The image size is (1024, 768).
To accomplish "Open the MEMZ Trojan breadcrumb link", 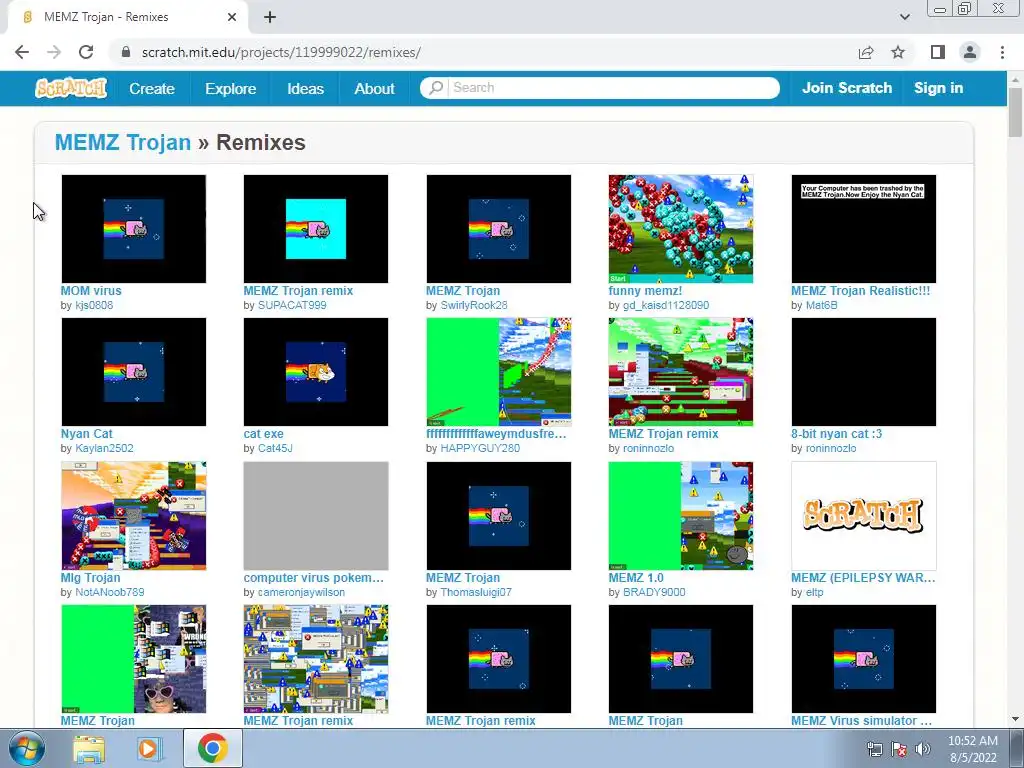I will coord(123,142).
